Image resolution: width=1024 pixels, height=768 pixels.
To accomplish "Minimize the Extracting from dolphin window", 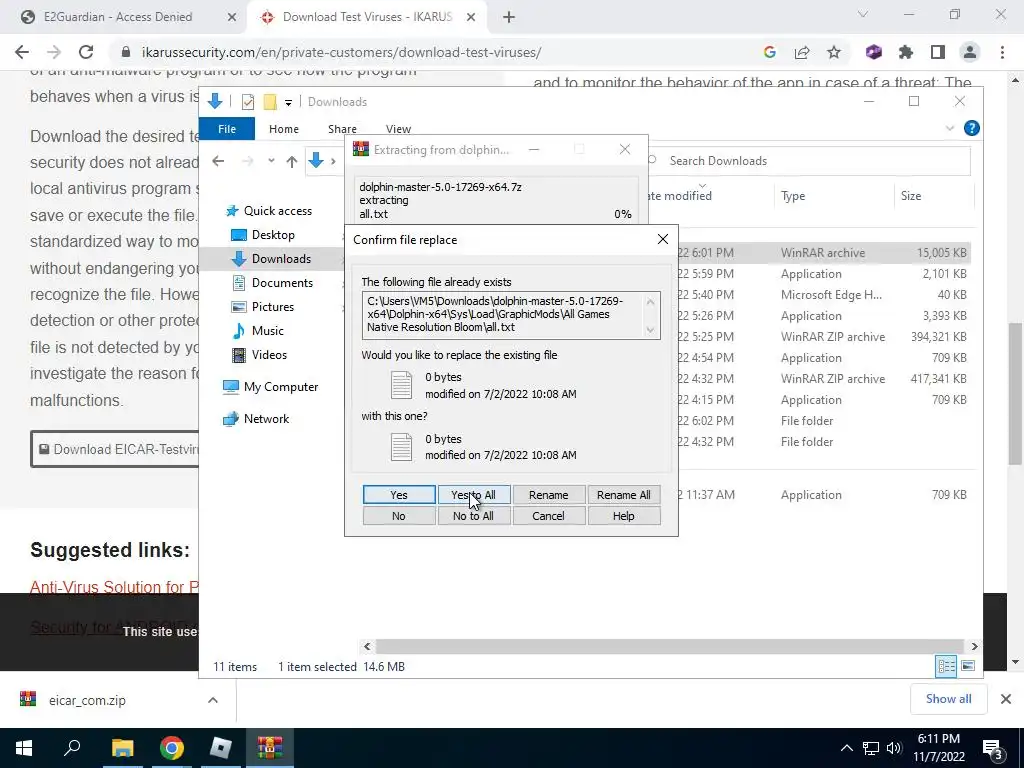I will click(534, 150).
